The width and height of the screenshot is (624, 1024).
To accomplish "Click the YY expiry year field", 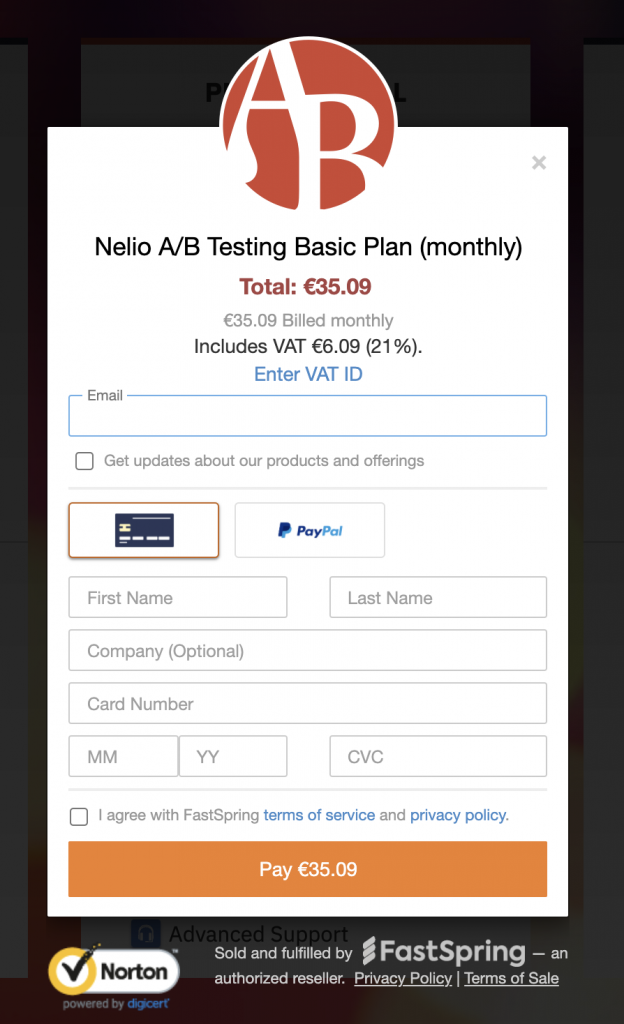I will (233, 756).
